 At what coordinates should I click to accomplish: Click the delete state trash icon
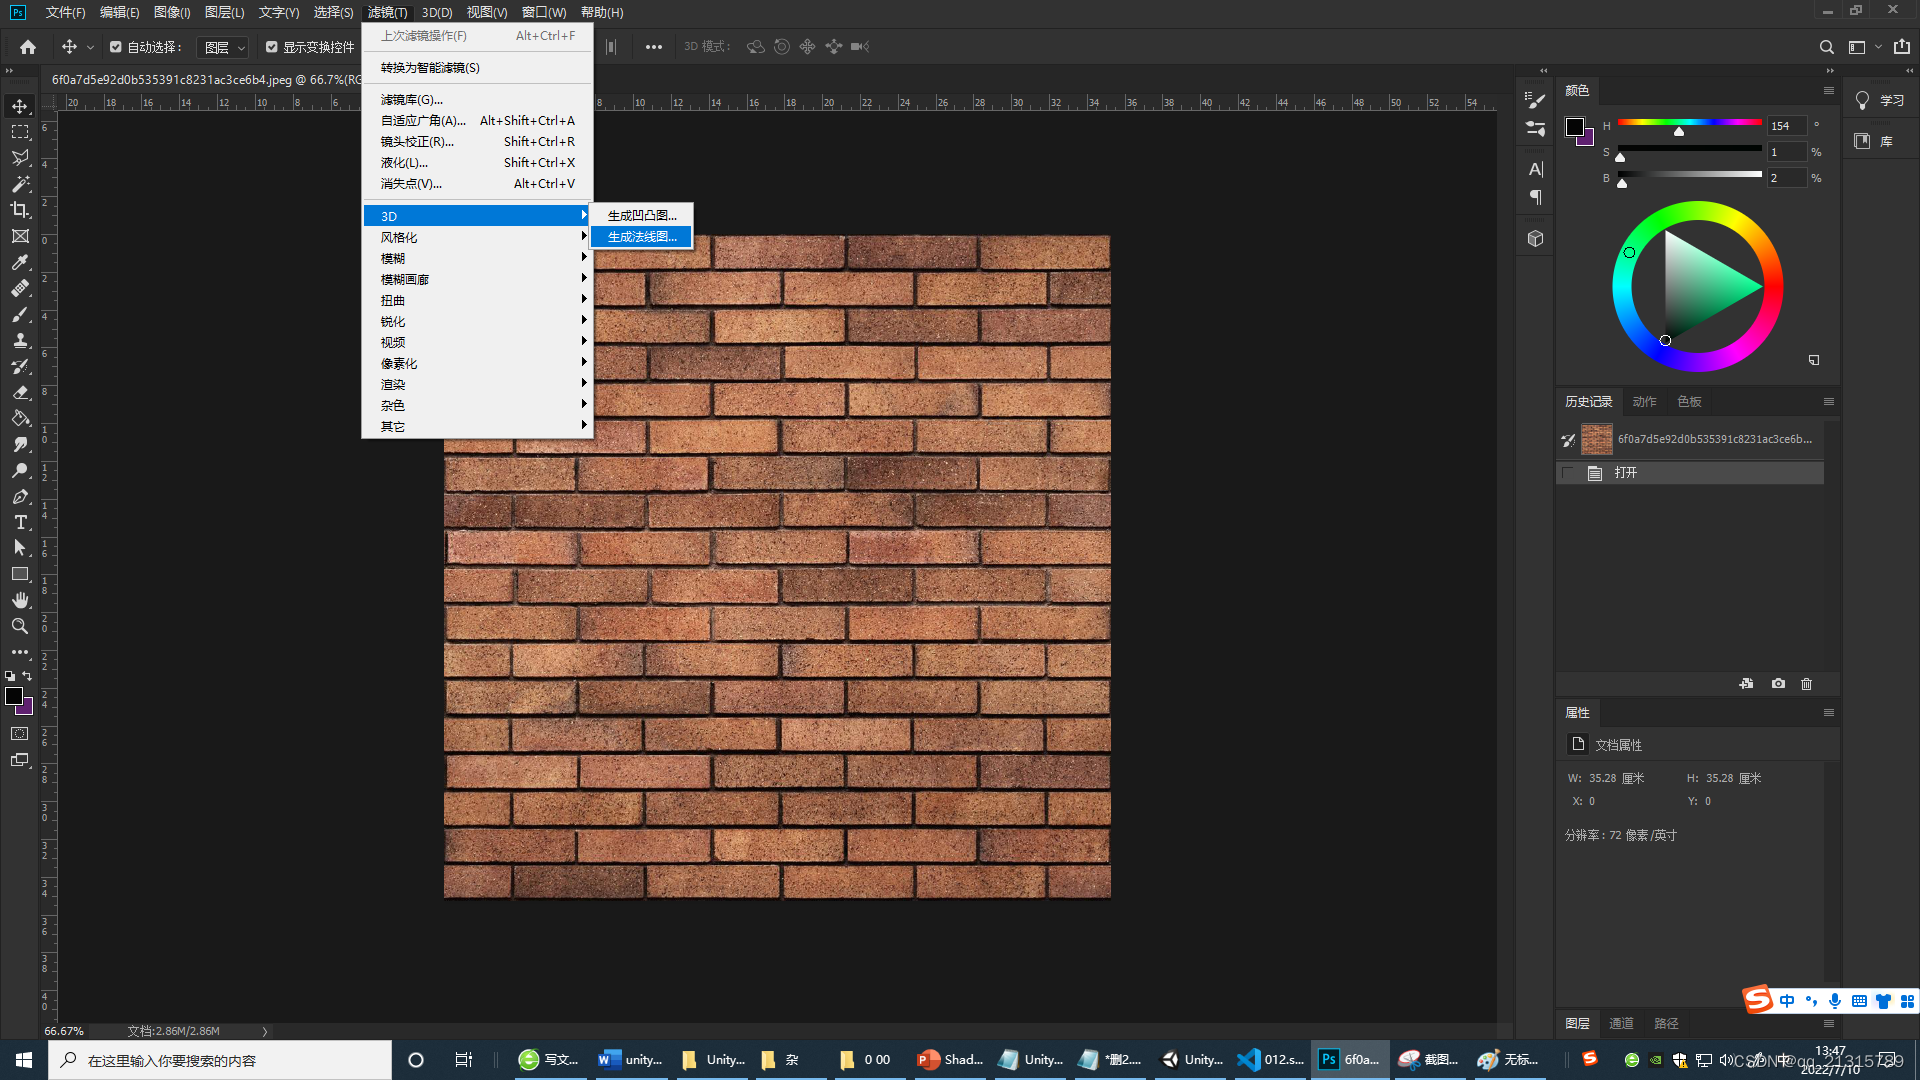click(1806, 684)
